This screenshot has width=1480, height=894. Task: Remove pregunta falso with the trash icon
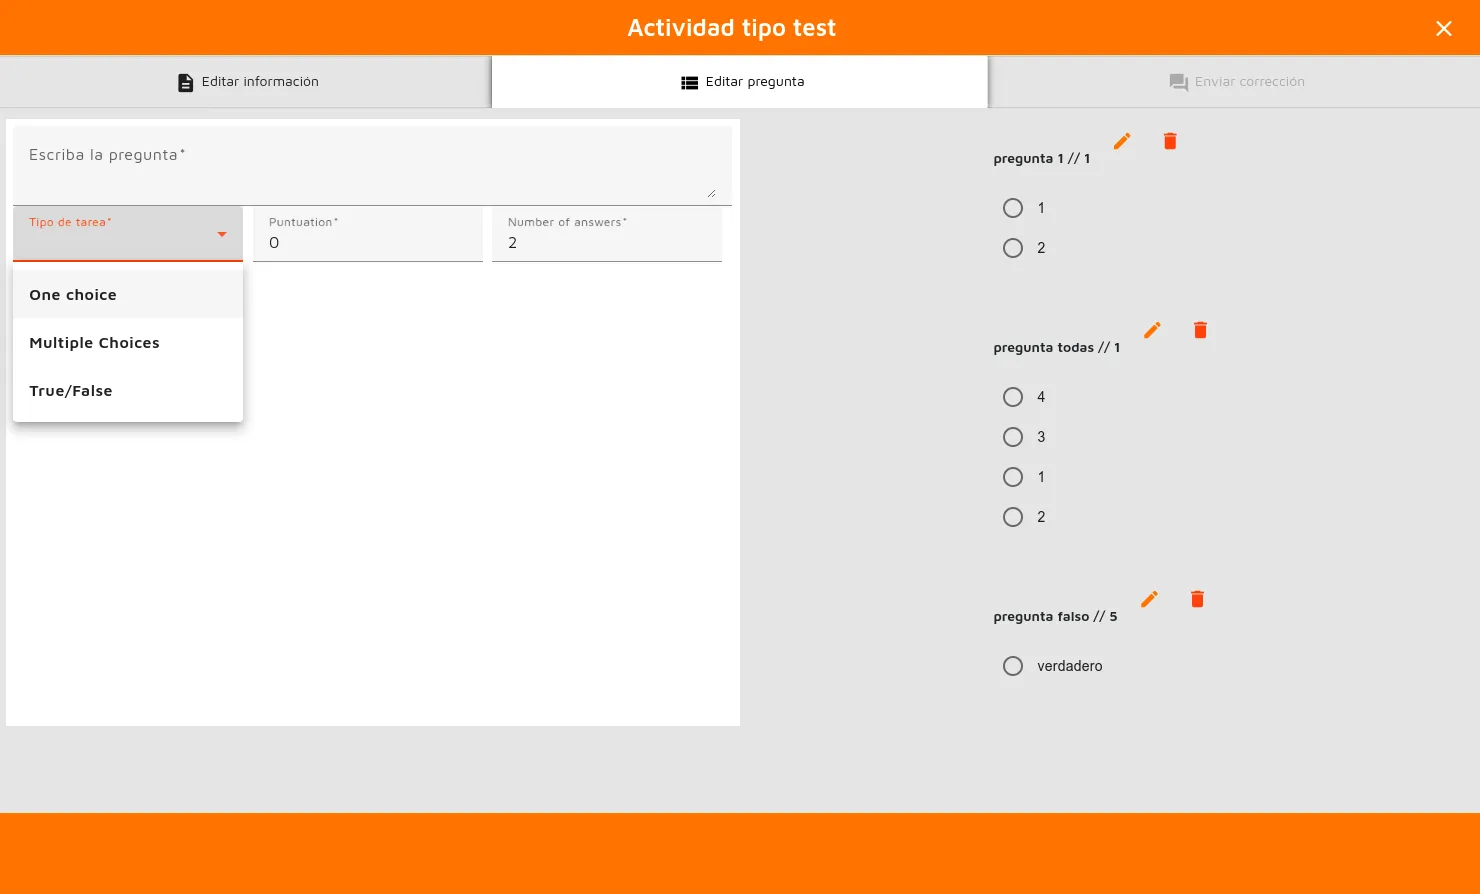coord(1197,599)
